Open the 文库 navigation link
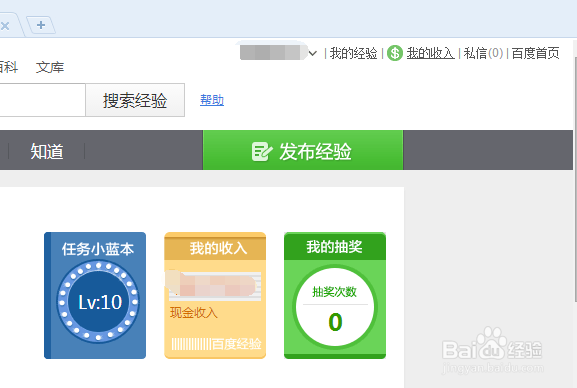Image resolution: width=577 pixels, height=388 pixels. 50,67
